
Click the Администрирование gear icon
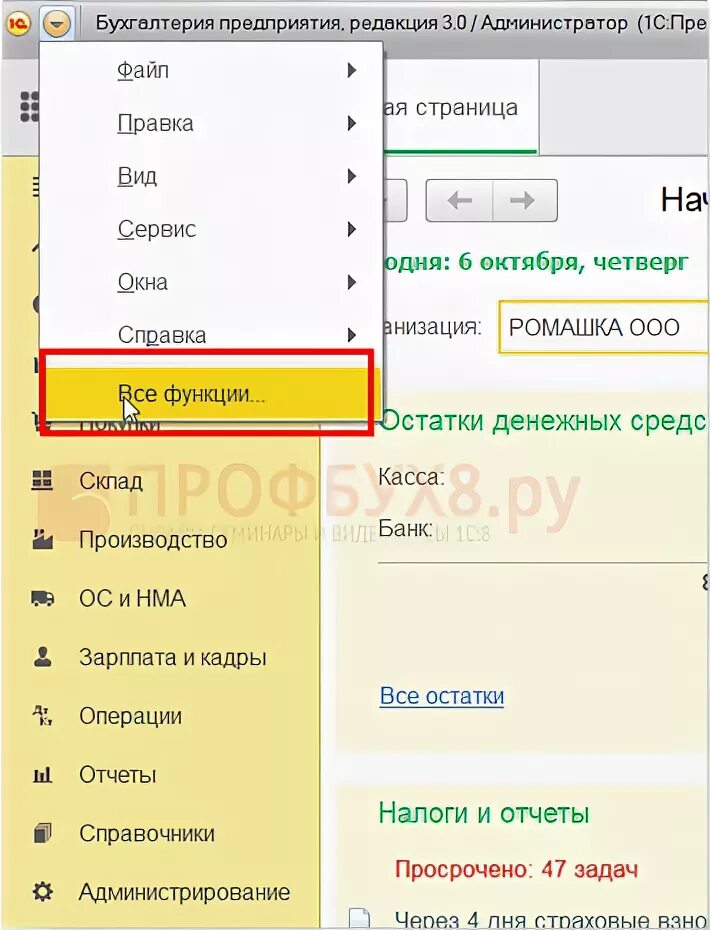42,891
